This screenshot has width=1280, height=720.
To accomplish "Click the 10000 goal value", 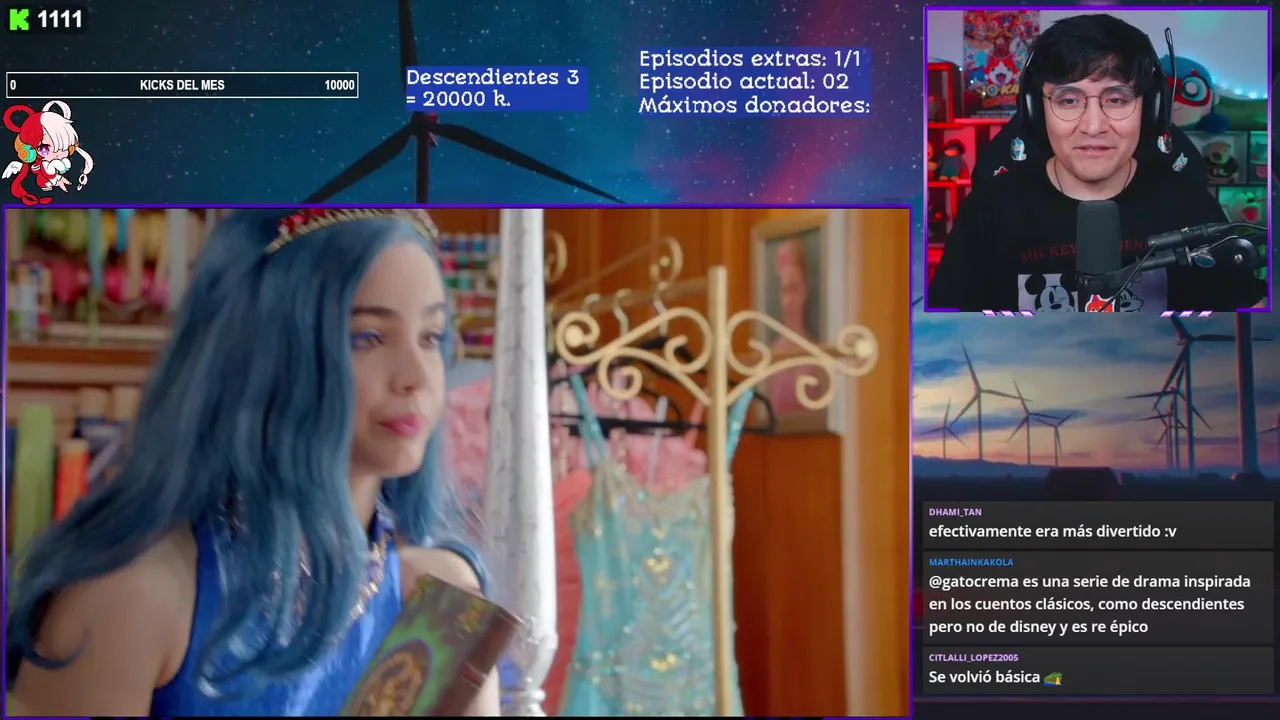I will tap(339, 85).
